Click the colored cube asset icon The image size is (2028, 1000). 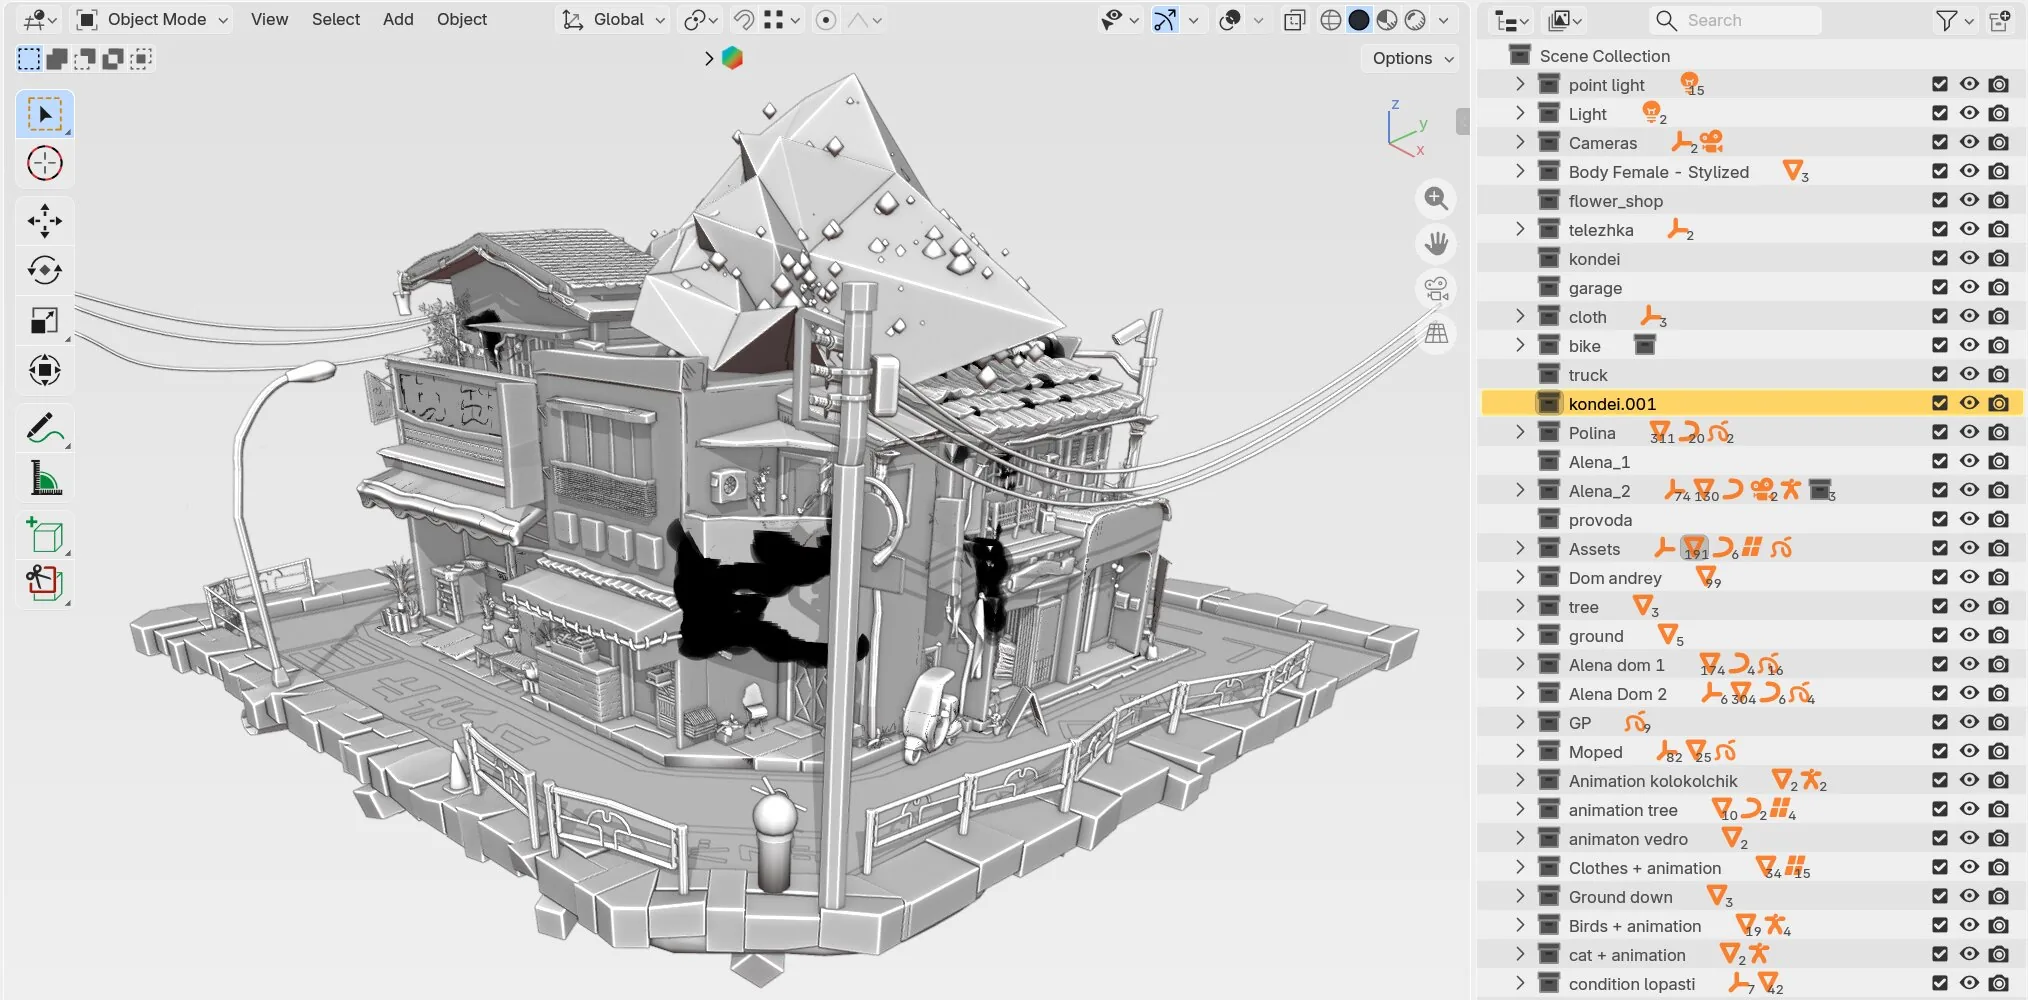pyautogui.click(x=732, y=58)
